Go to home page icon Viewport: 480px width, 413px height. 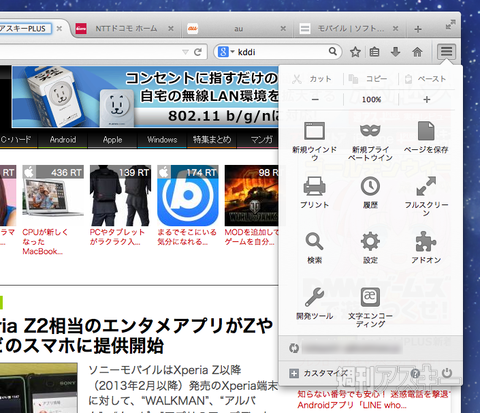(417, 52)
